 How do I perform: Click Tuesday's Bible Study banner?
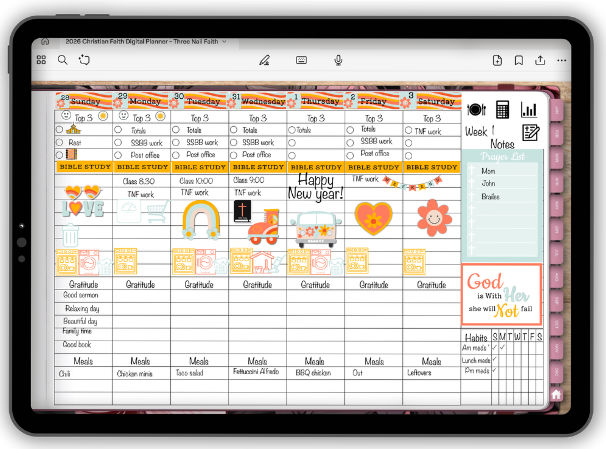coord(200,168)
